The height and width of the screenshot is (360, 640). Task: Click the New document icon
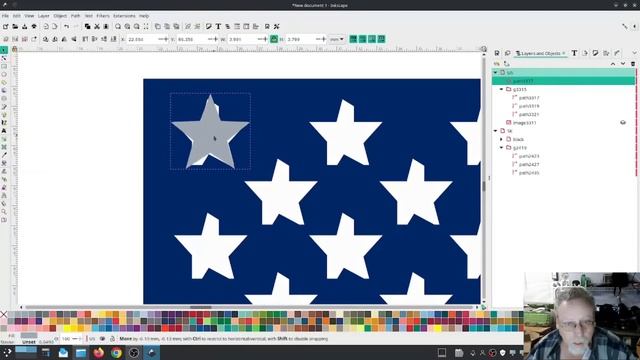click(x=5, y=27)
